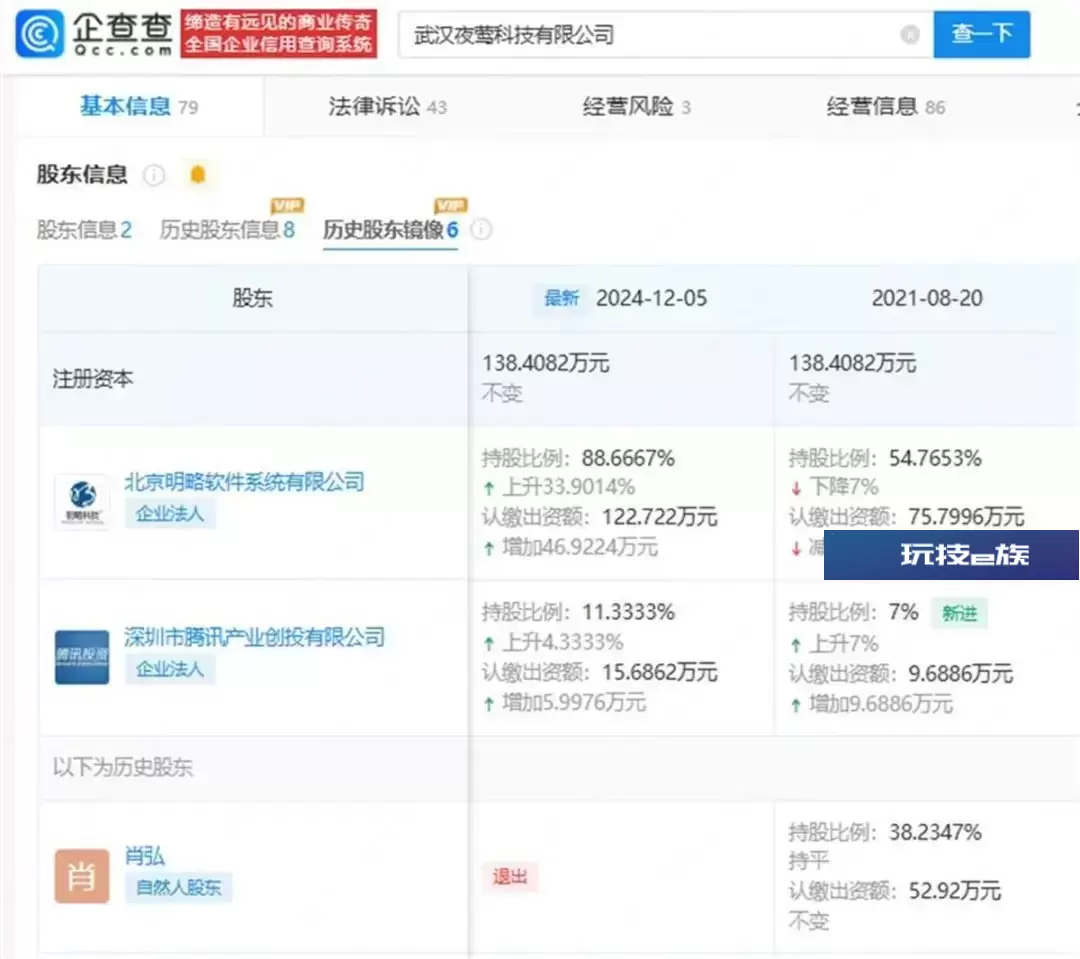Switch to the 基本信息 tab

click(139, 107)
